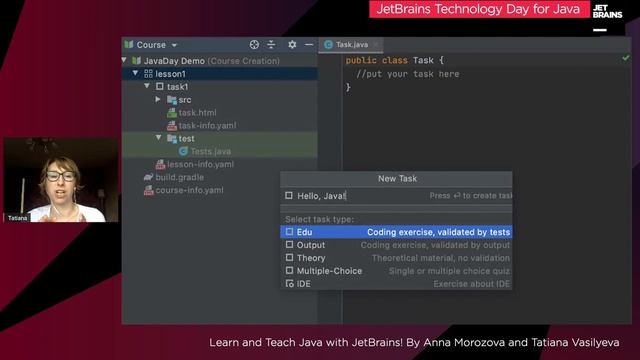Viewport: 640px width, 360px height.
Task: Click the Edu task type icon
Action: click(x=289, y=232)
